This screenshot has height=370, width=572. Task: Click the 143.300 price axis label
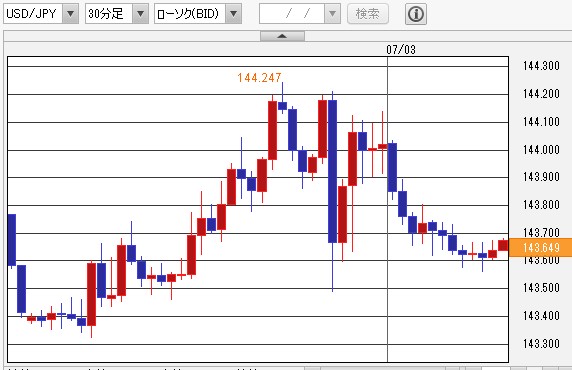541,344
